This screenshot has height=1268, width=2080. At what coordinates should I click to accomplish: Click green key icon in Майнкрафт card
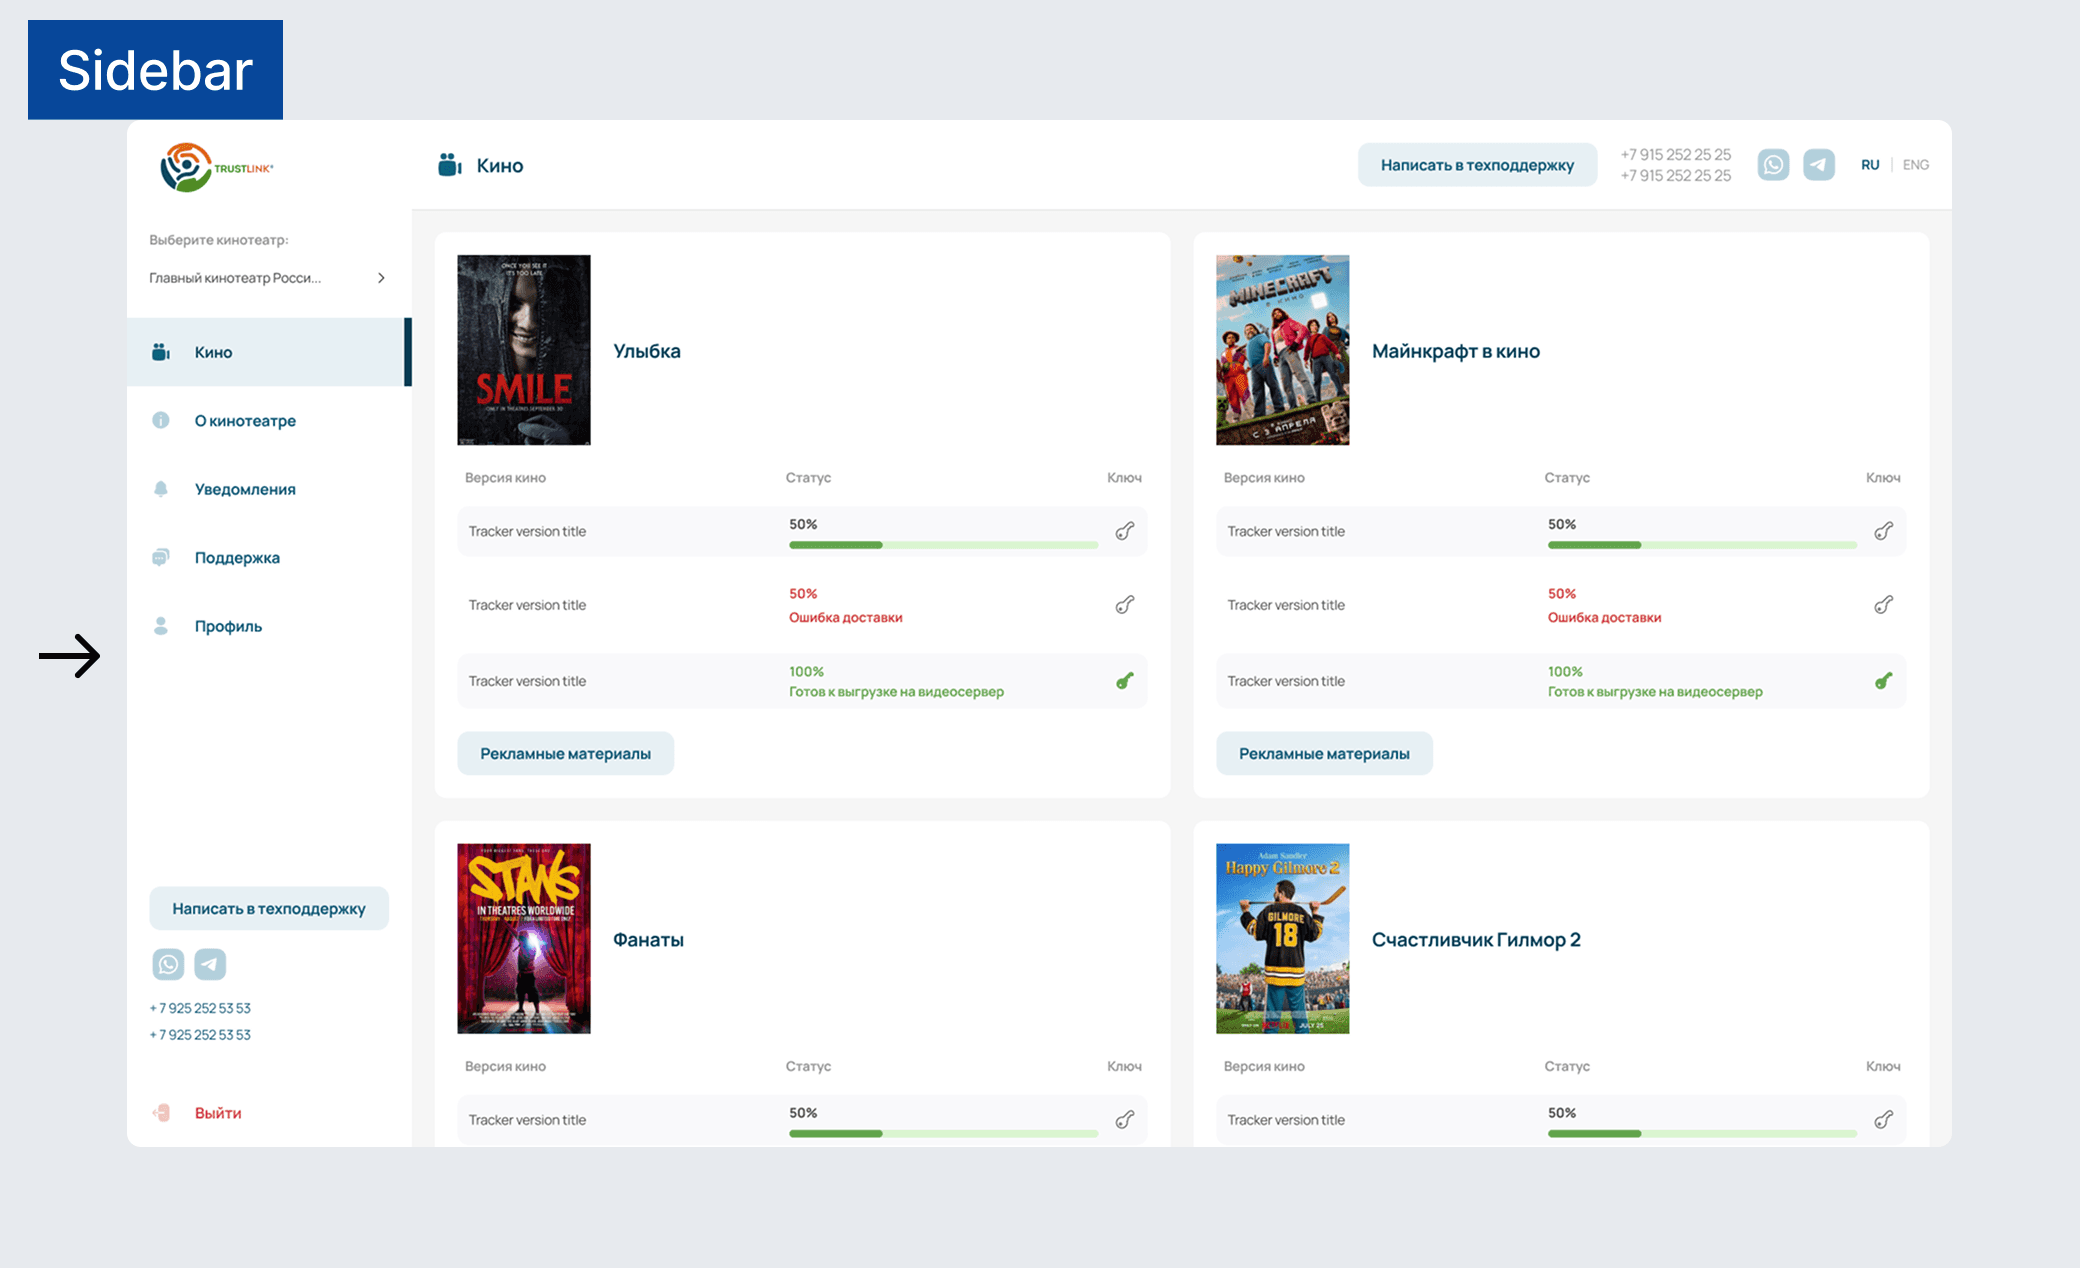[1883, 681]
